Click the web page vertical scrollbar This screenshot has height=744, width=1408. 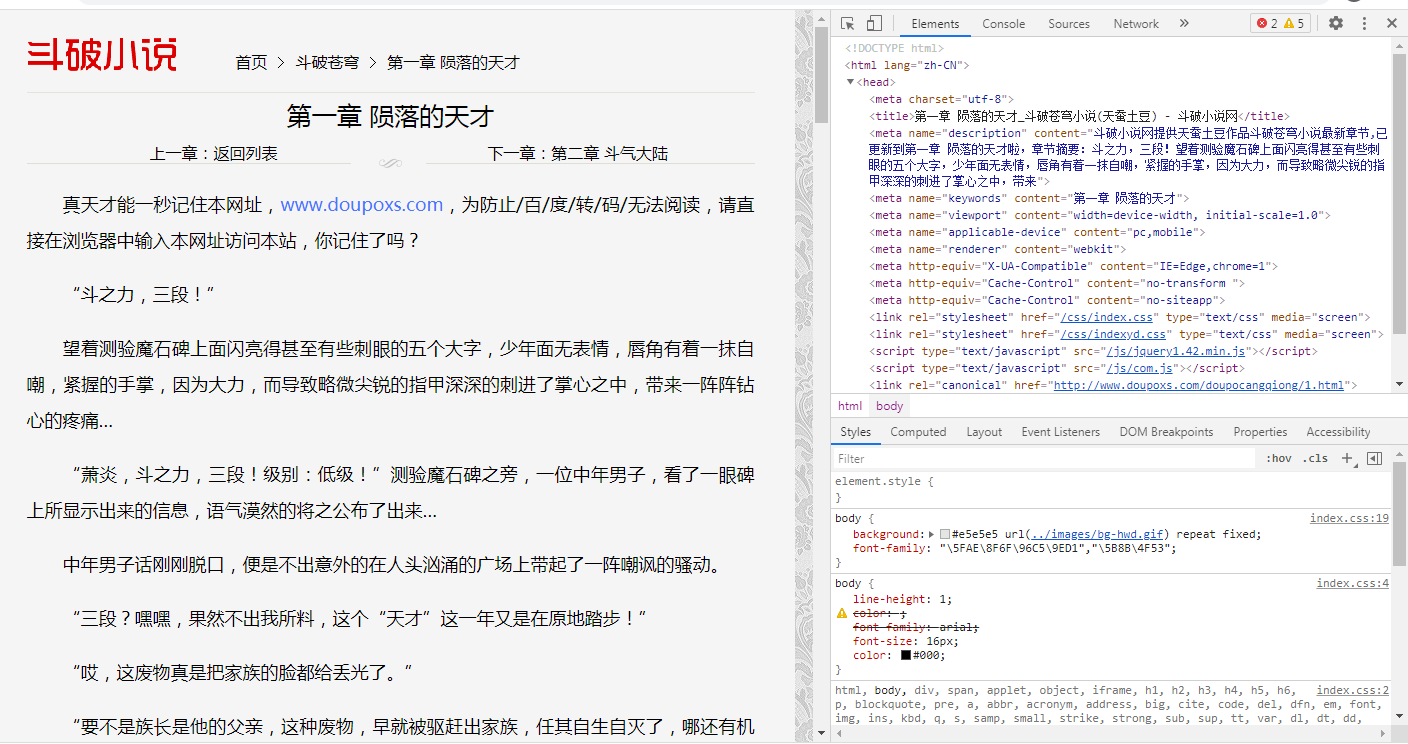[x=822, y=376]
